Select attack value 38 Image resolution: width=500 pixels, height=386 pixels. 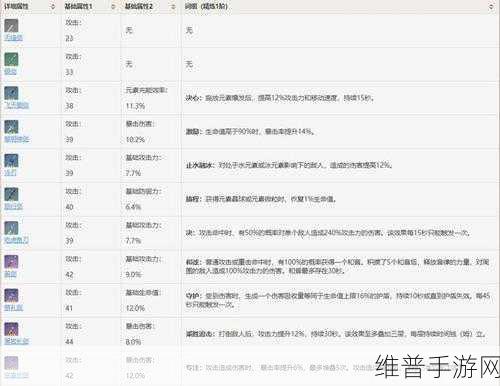point(69,106)
